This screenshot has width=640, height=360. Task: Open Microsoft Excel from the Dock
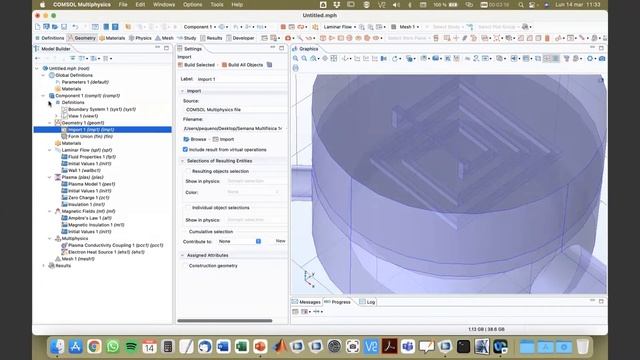pos(241,347)
